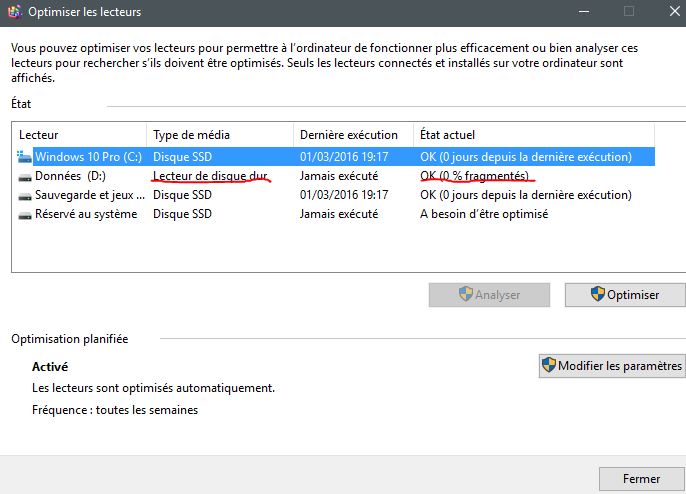Sort list by Lecteur column header
686x494 pixels.
(x=80, y=134)
